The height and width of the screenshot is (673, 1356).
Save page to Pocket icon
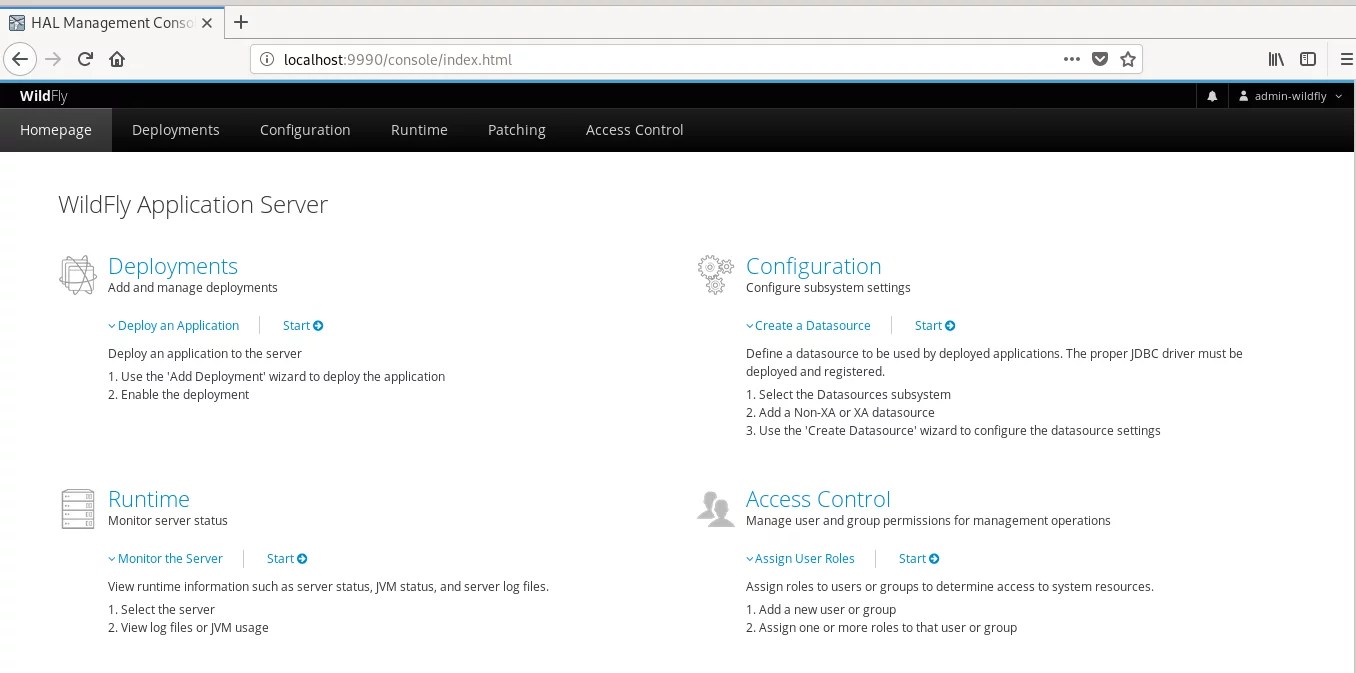[1100, 59]
